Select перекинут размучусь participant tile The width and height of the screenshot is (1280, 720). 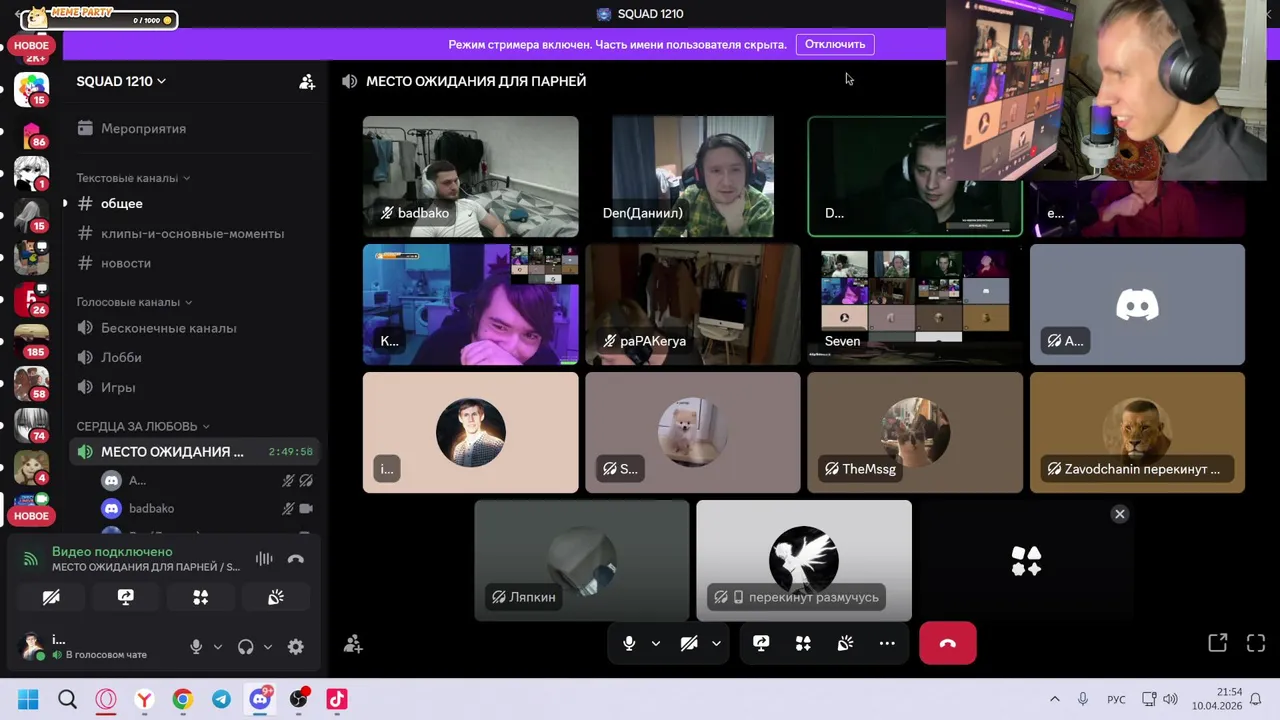(x=804, y=561)
